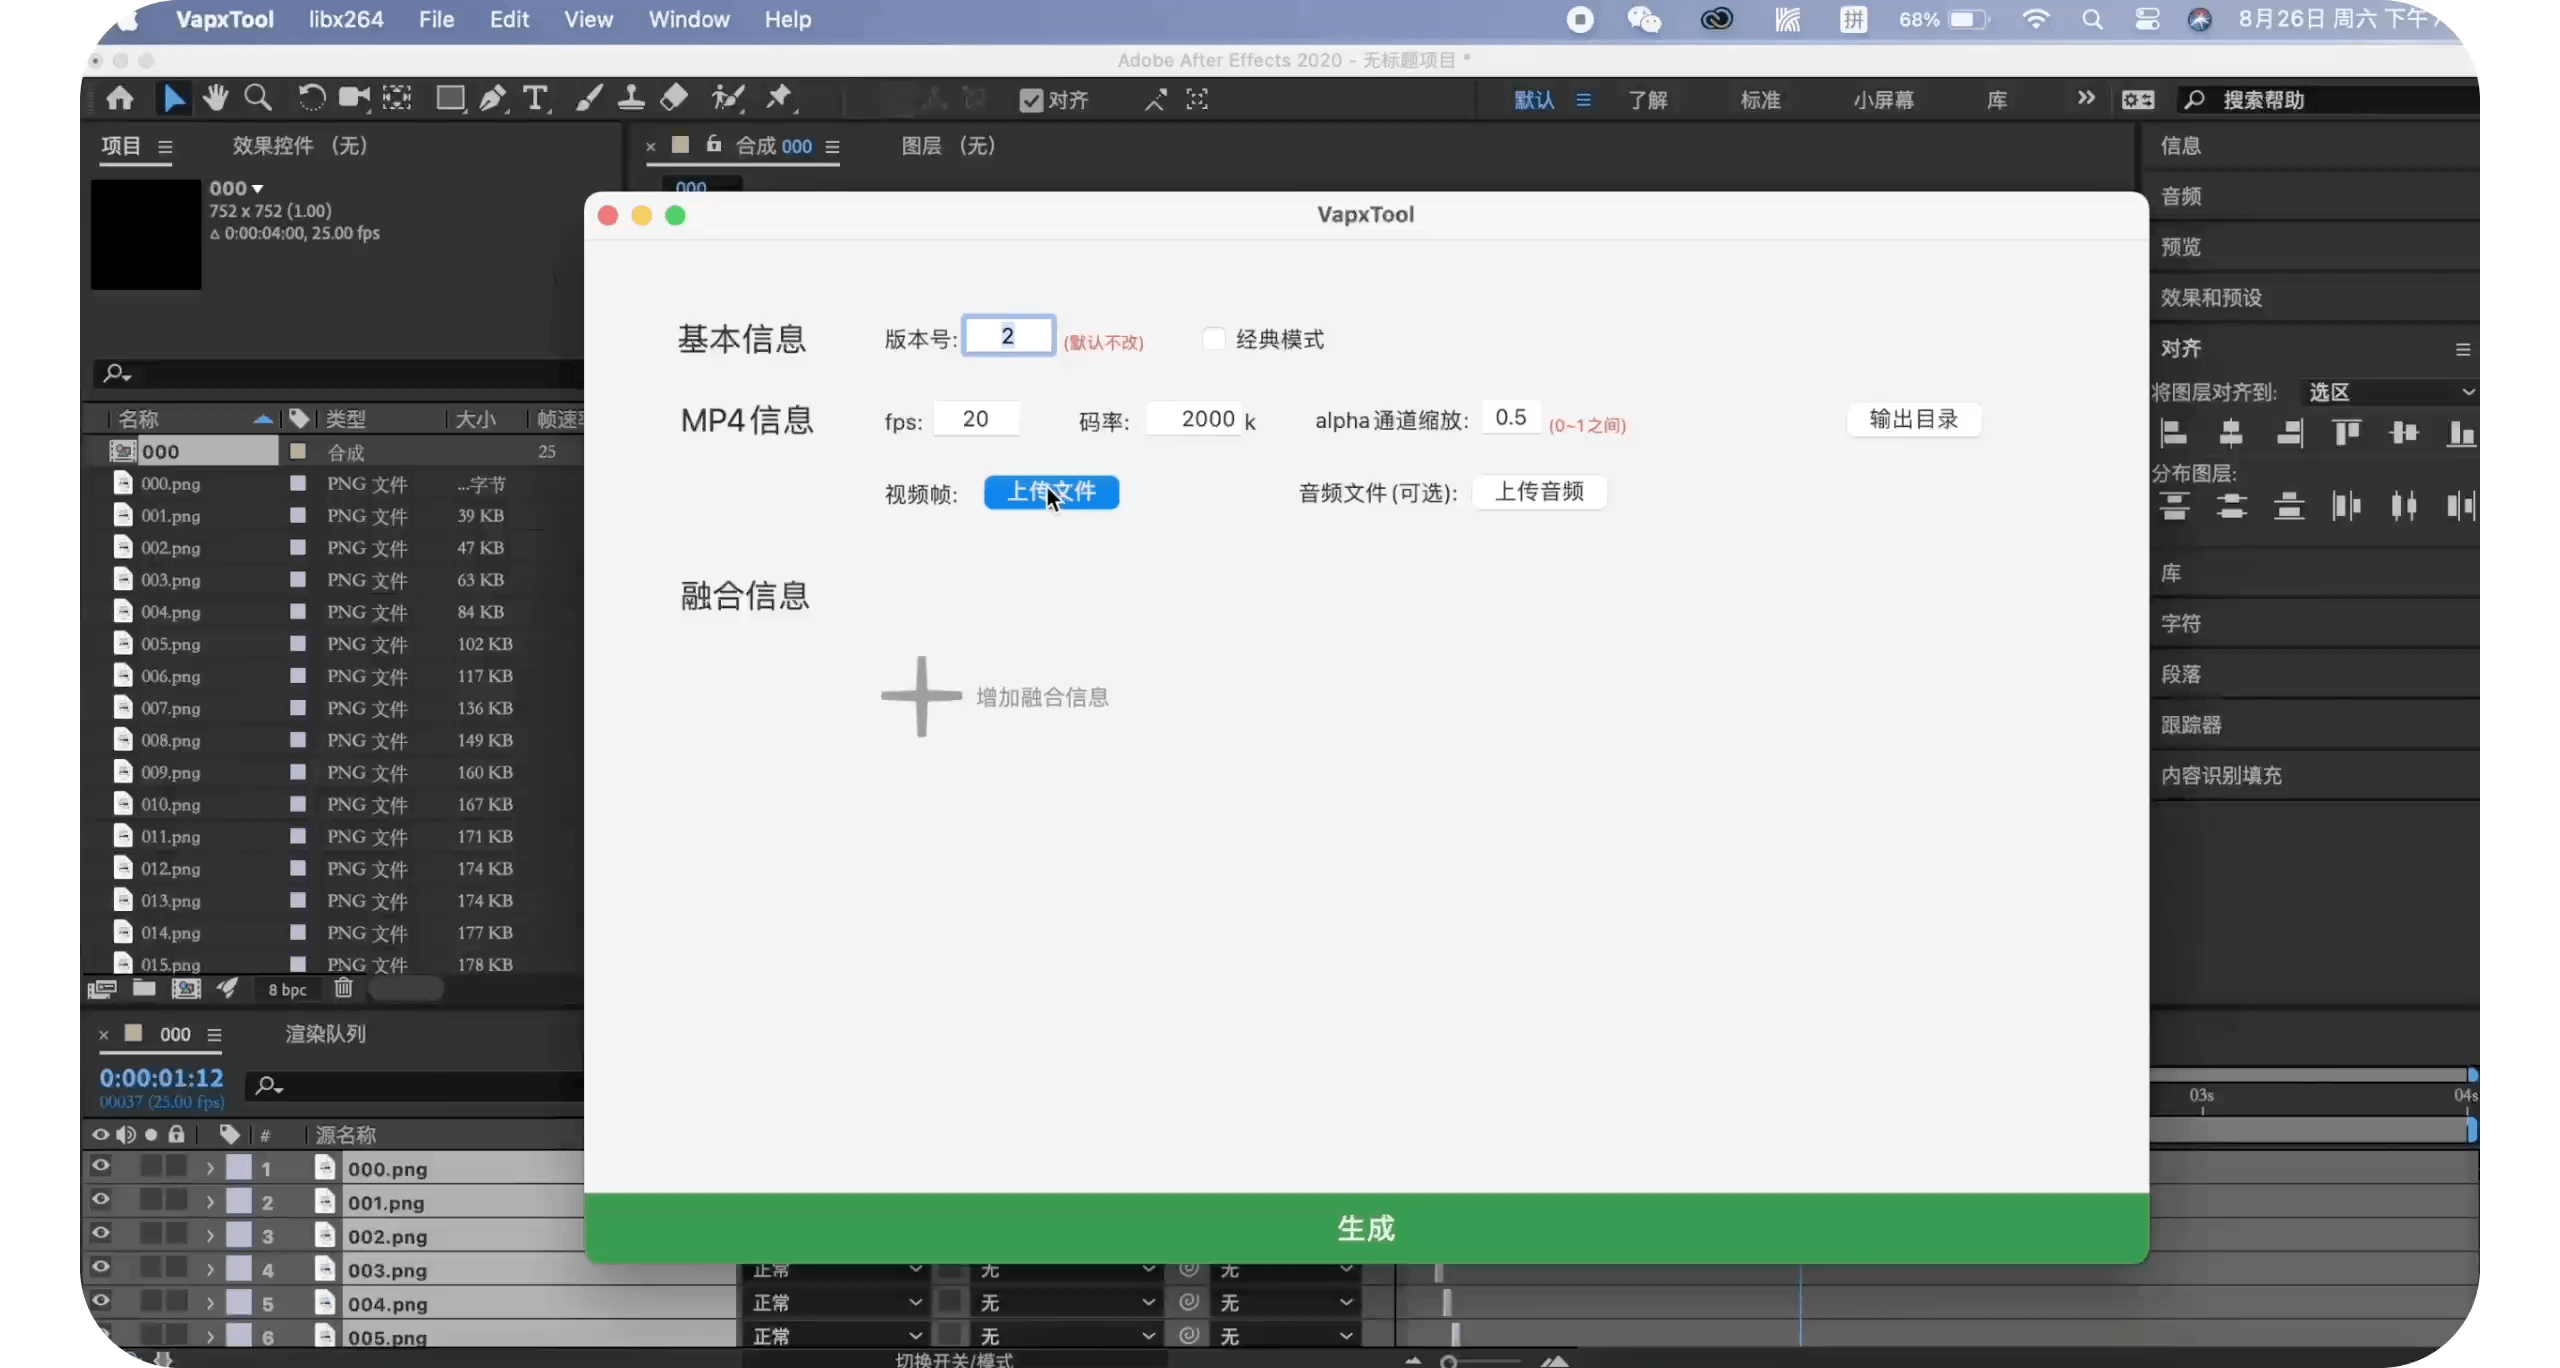Switch to the 渲染队列 tab
2560x1368 pixels.
(x=326, y=1034)
